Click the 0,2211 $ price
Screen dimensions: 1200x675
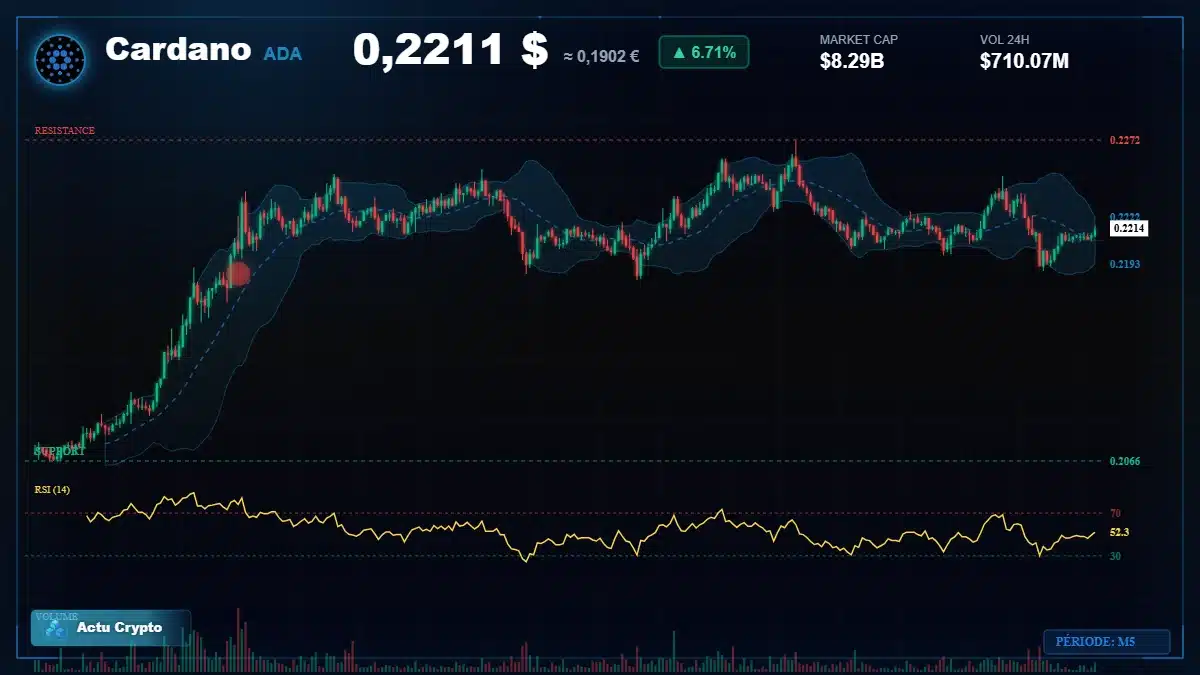coord(450,50)
